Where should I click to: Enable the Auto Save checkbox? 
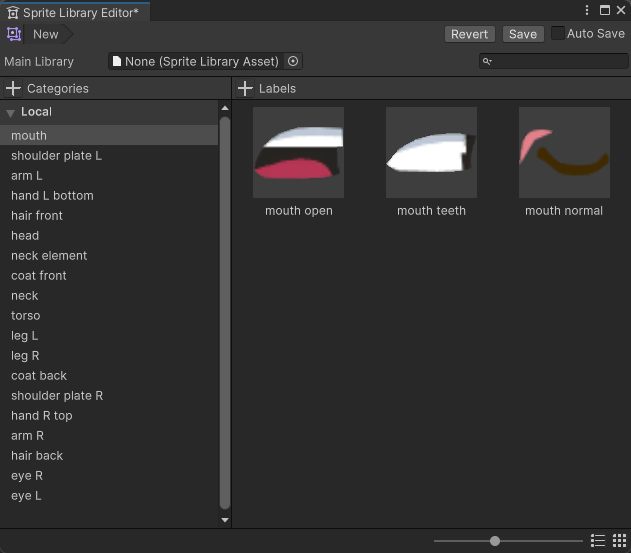tap(558, 33)
